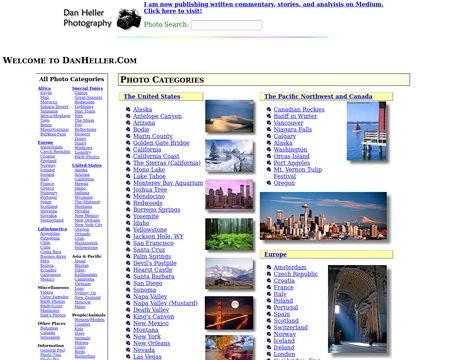Go to Santa Barbara photos

[x=154, y=276]
